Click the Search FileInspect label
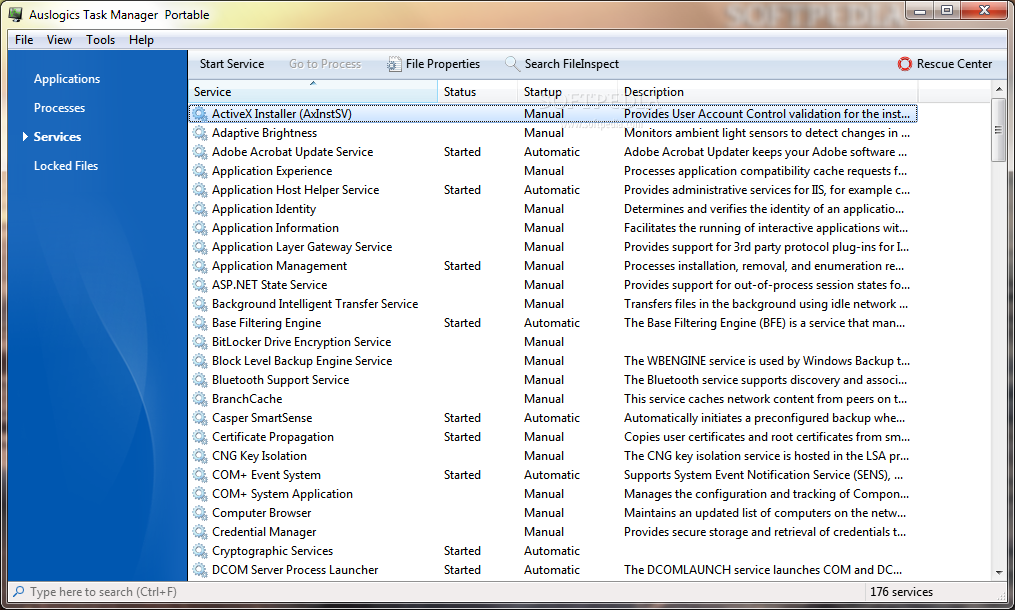The width and height of the screenshot is (1015, 610). tap(572, 64)
